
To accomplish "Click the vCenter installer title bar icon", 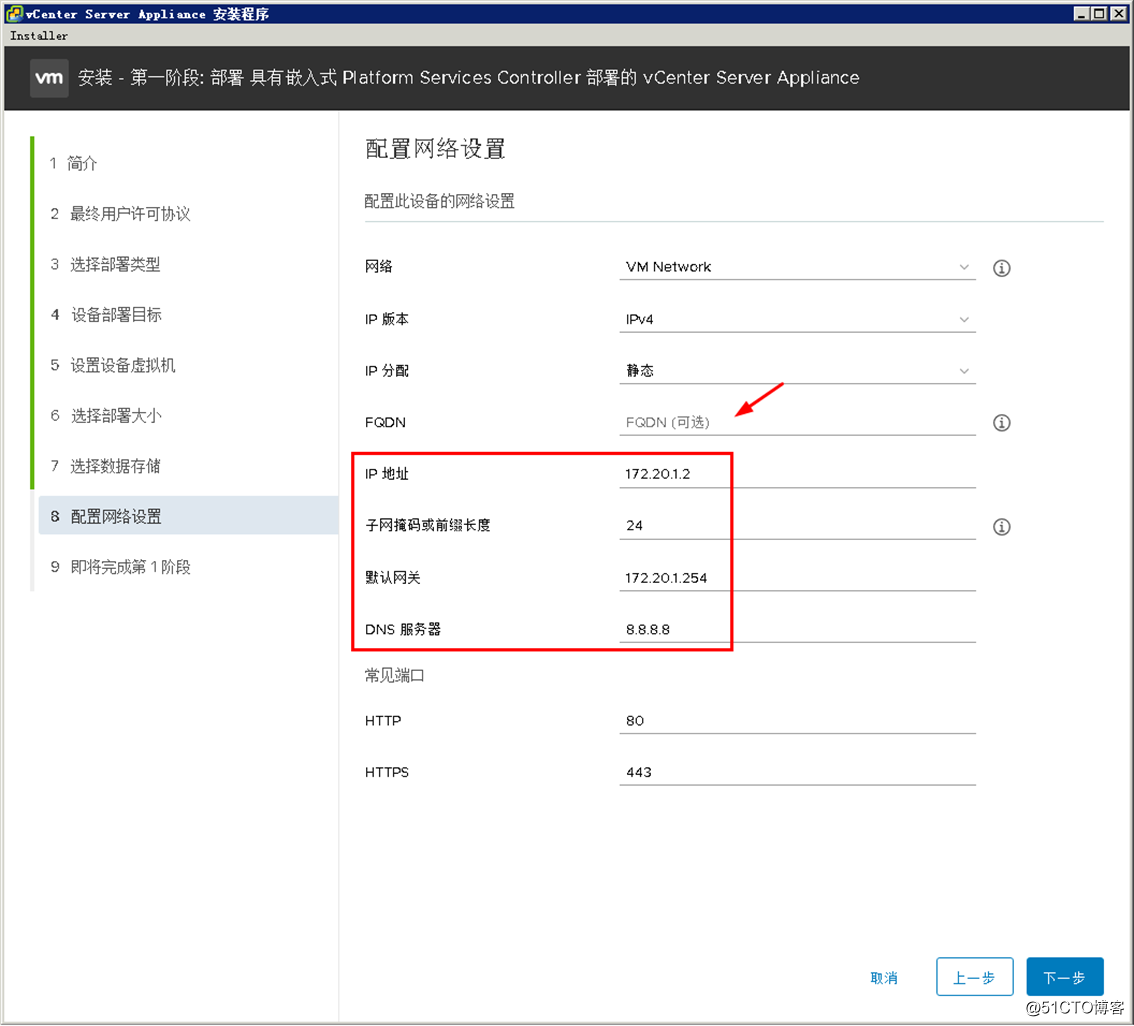I will [x=14, y=13].
